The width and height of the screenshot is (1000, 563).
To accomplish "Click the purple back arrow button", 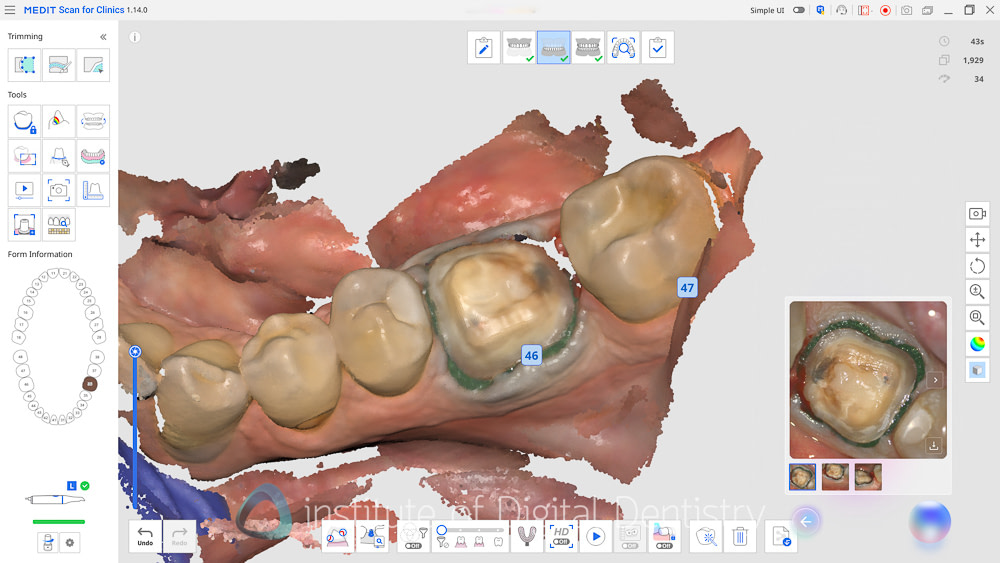I will click(806, 522).
